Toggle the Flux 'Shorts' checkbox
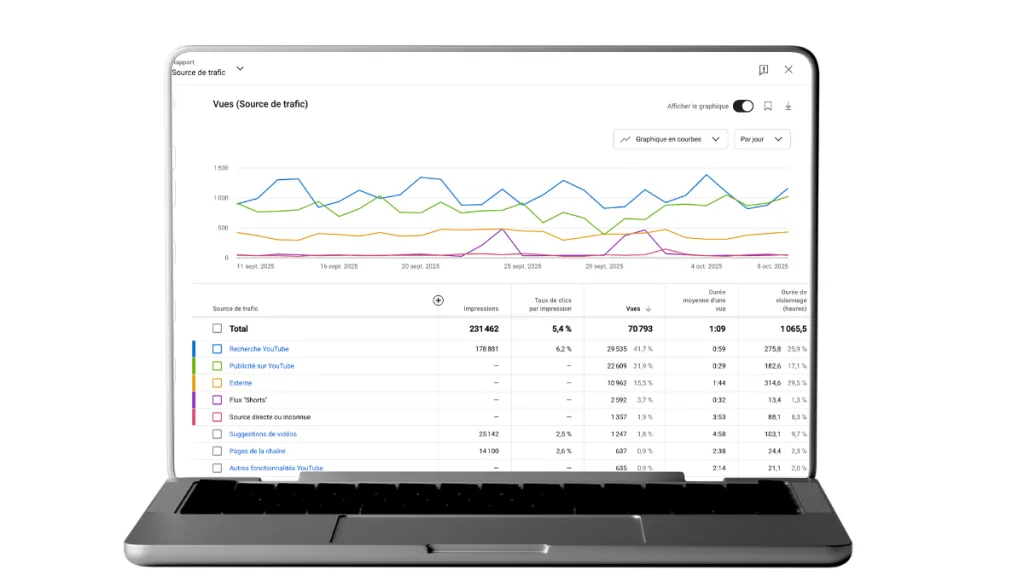1024x576 pixels. 217,400
